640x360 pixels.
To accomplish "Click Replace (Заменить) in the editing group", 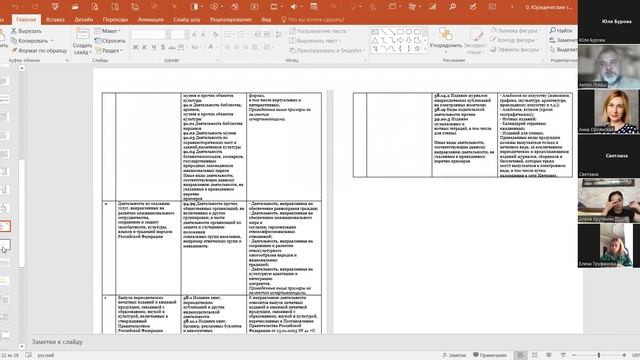I will 563,40.
